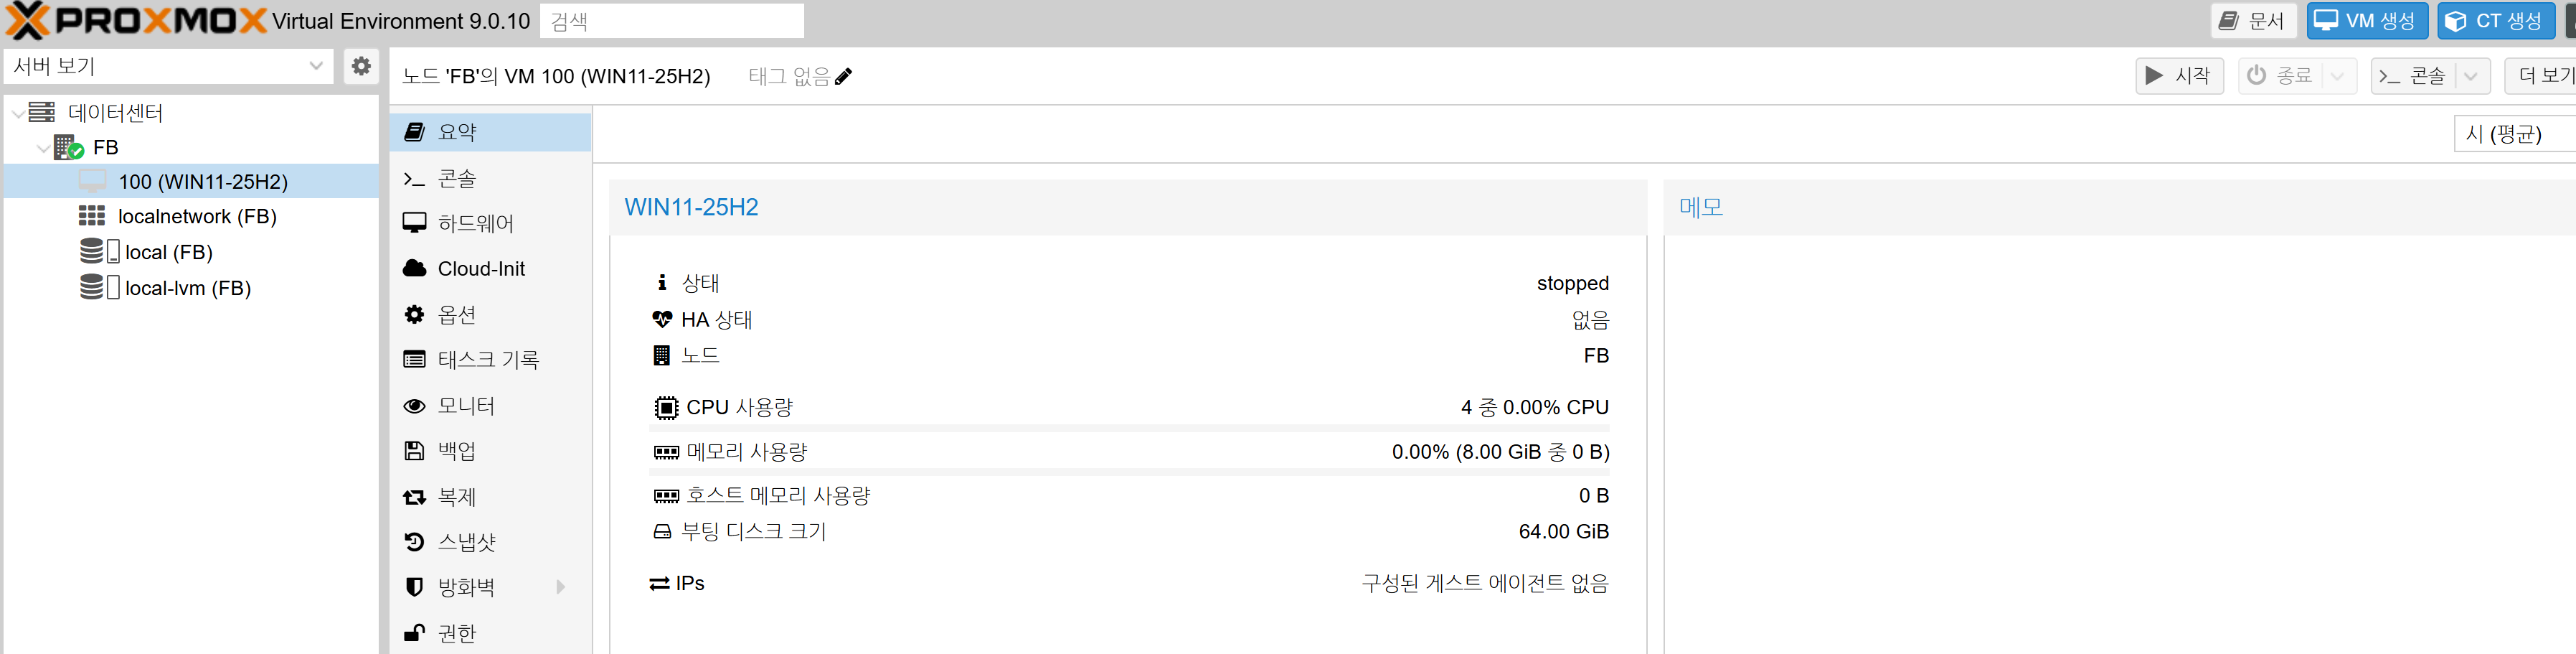
Task: Click the 요약 book icon
Action: (x=414, y=132)
